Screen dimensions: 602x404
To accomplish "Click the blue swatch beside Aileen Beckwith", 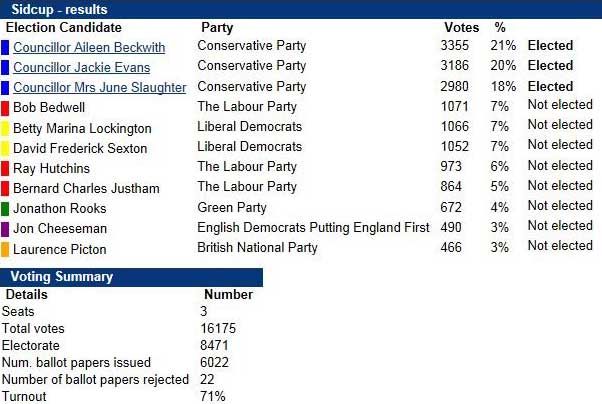I will (5, 47).
